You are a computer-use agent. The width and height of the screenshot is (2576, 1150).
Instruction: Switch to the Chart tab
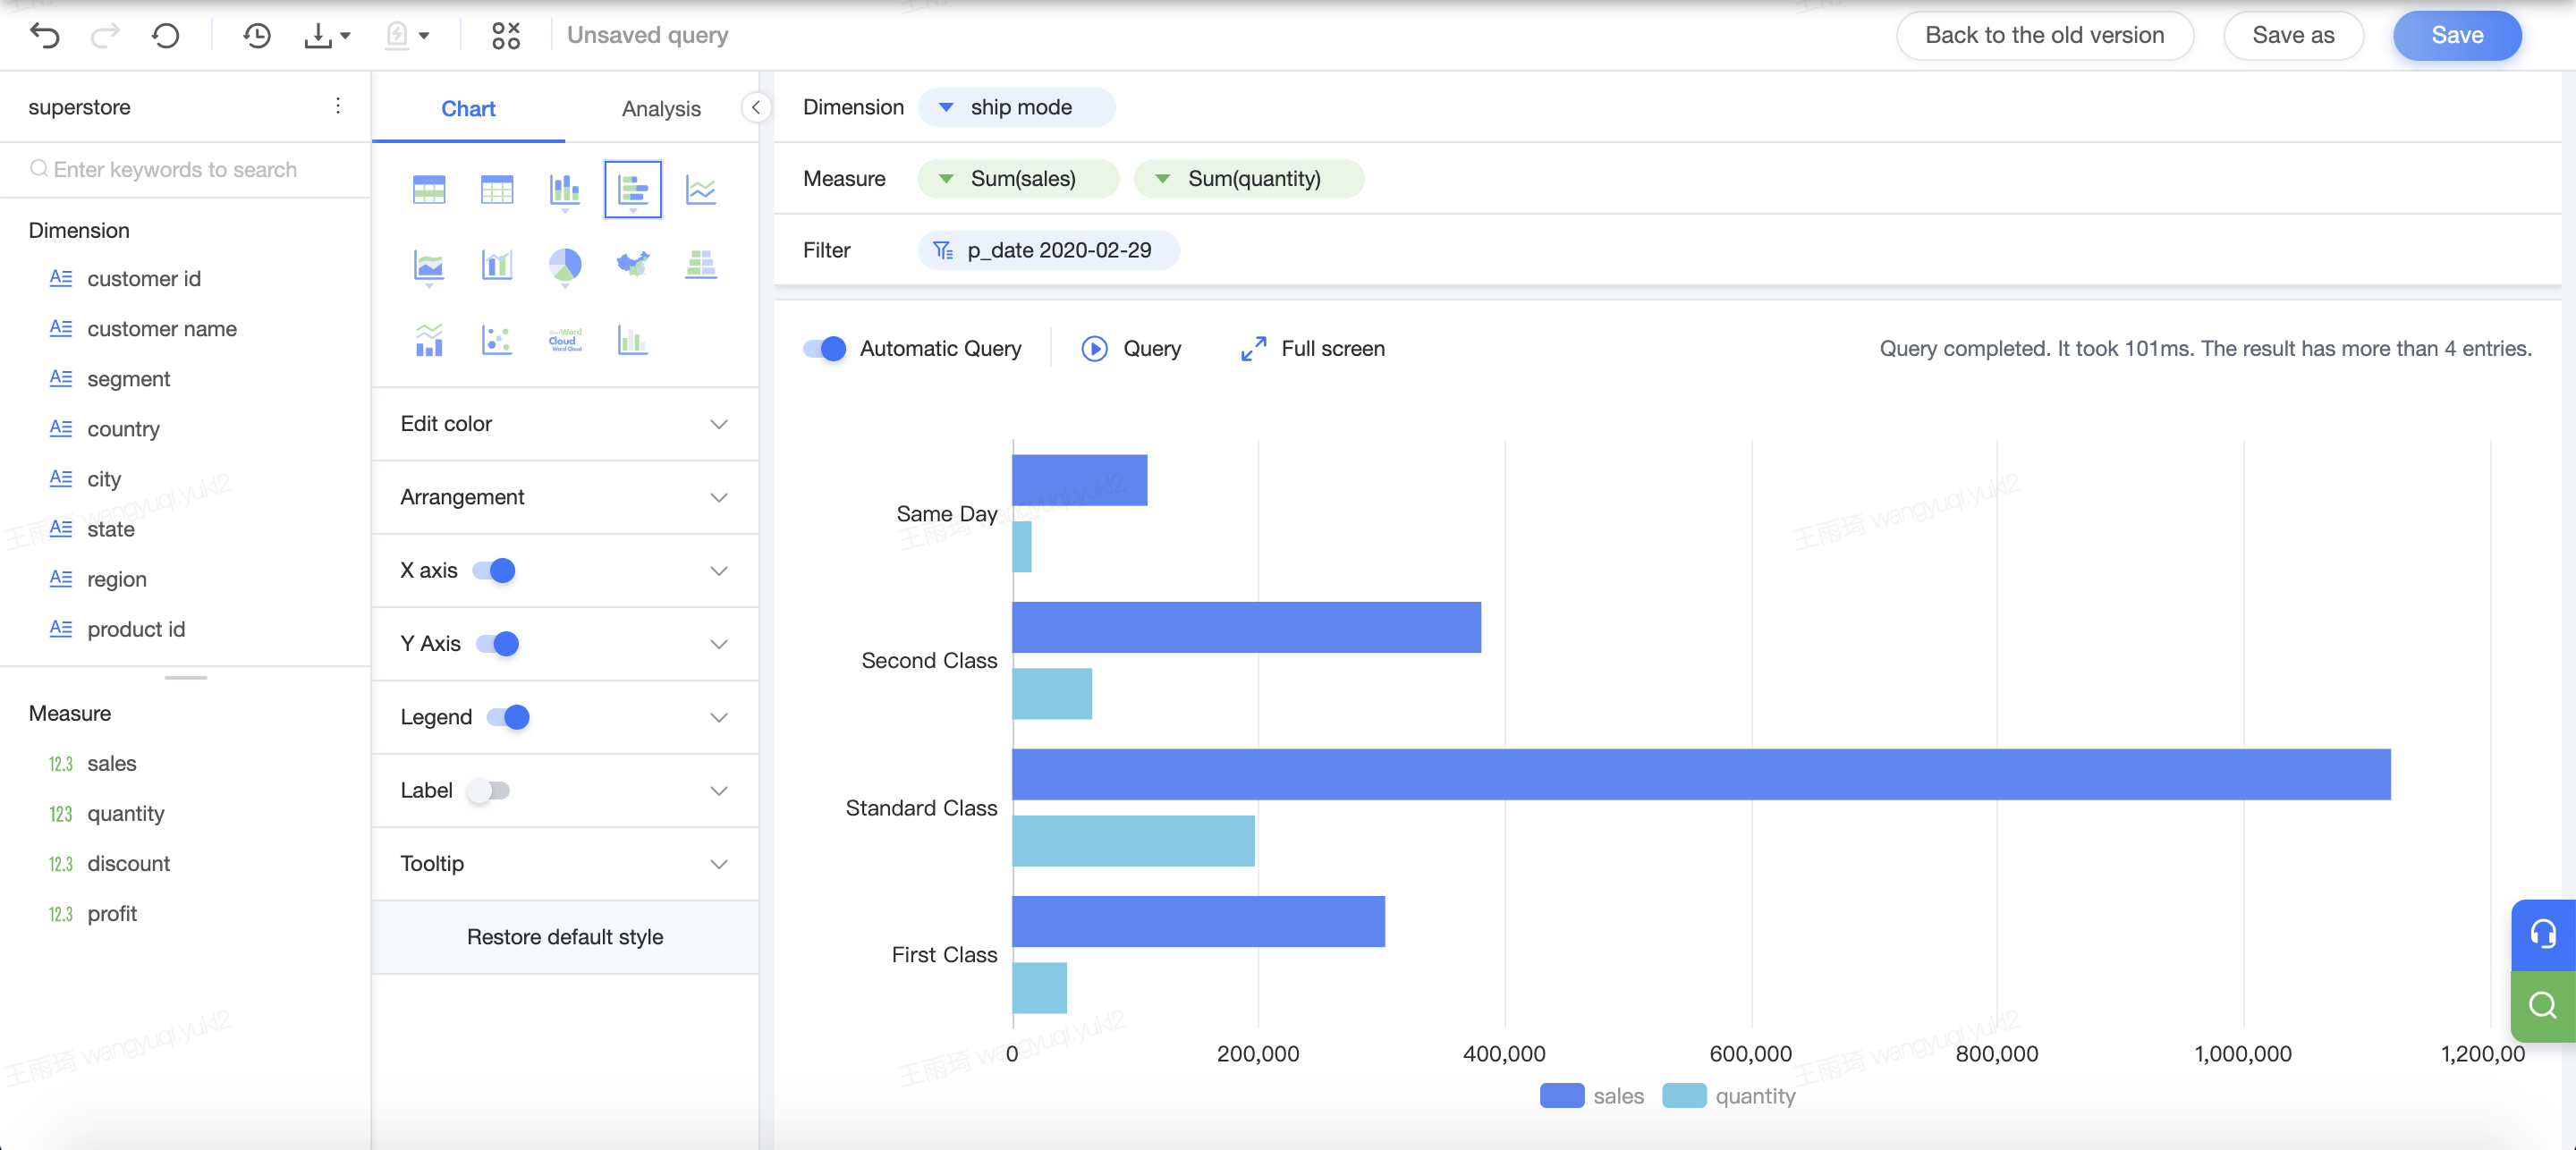[x=468, y=108]
